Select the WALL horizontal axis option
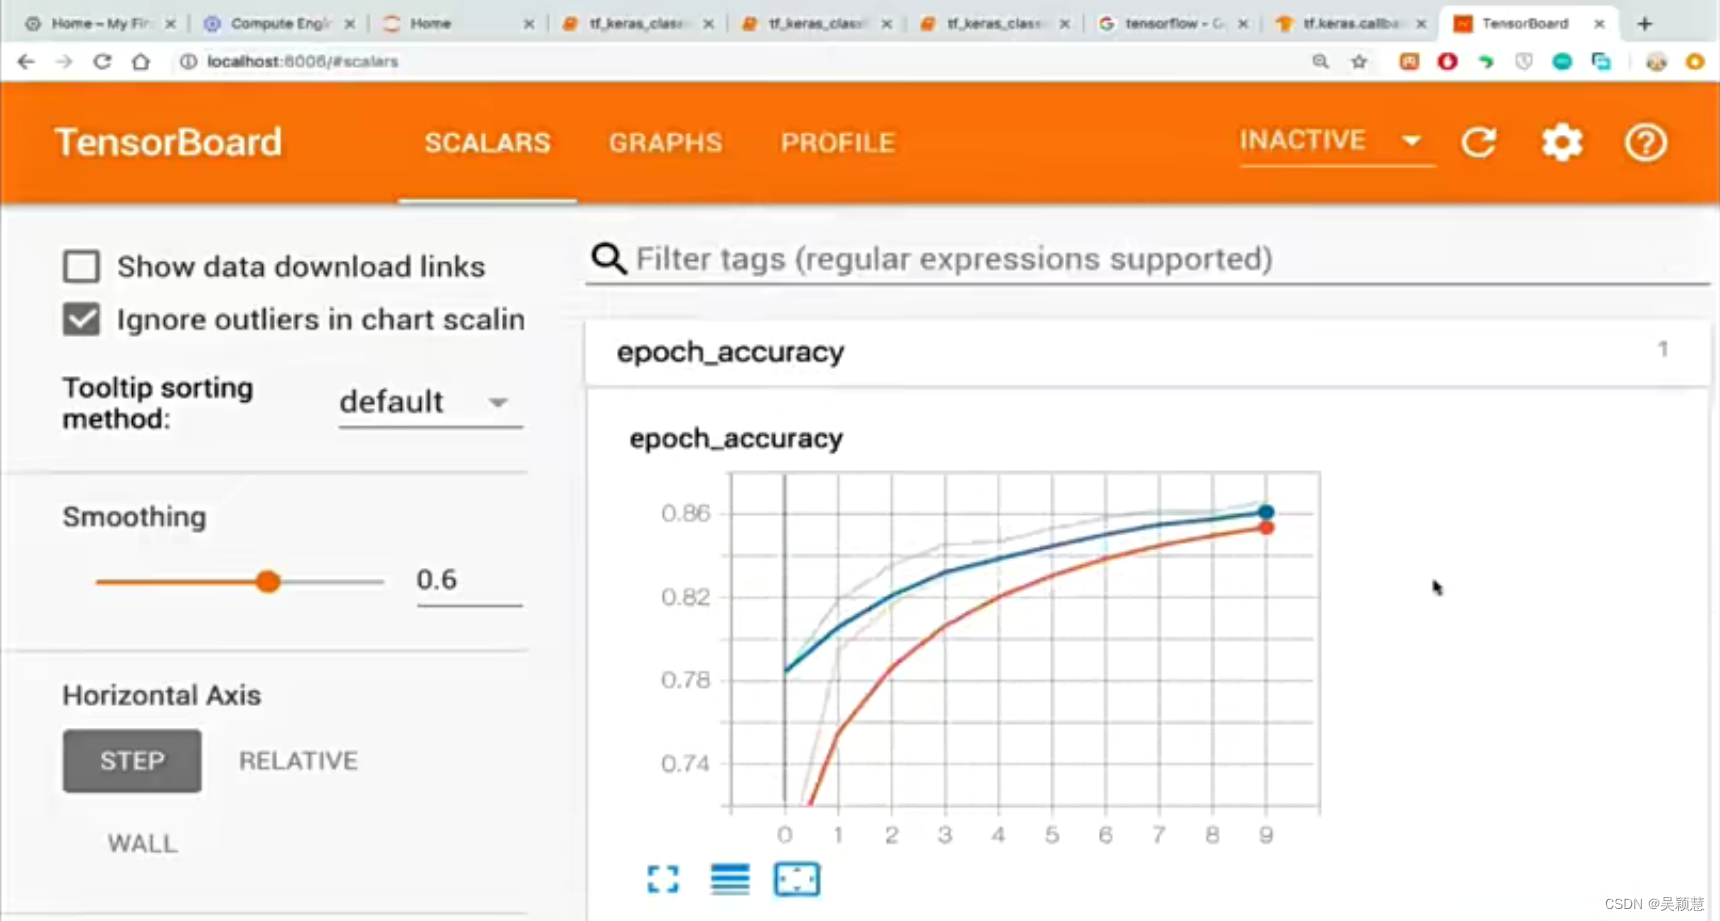The width and height of the screenshot is (1720, 921). pos(142,844)
